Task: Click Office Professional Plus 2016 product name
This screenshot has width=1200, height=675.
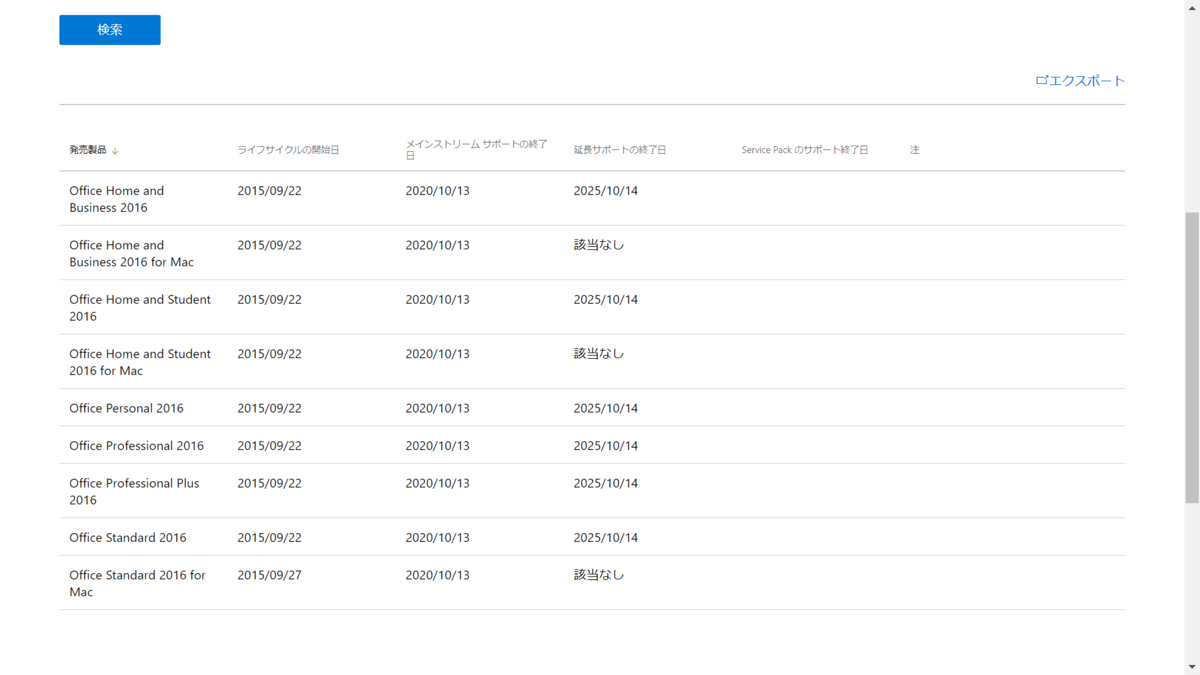Action: coord(134,491)
